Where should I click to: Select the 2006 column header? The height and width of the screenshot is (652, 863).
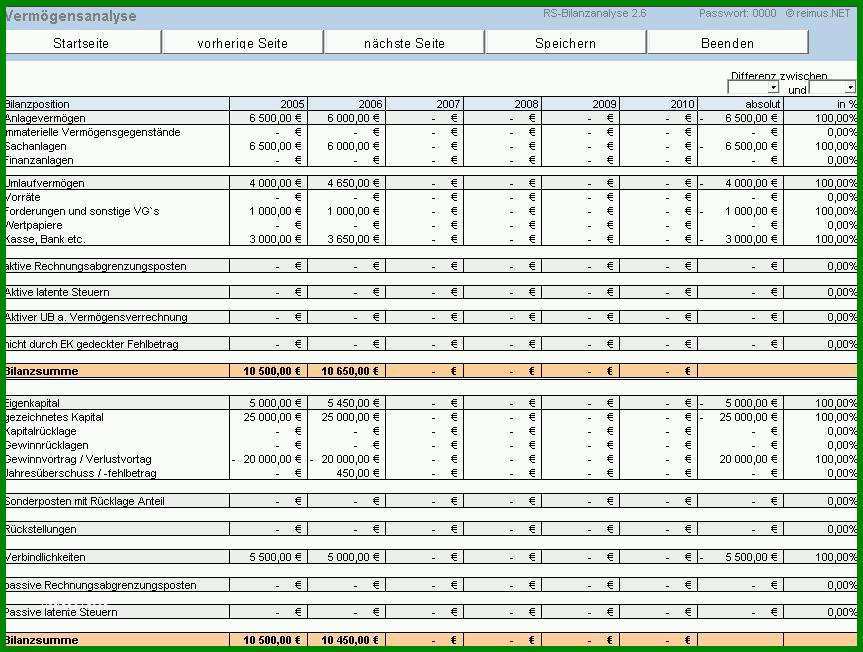[x=347, y=104]
